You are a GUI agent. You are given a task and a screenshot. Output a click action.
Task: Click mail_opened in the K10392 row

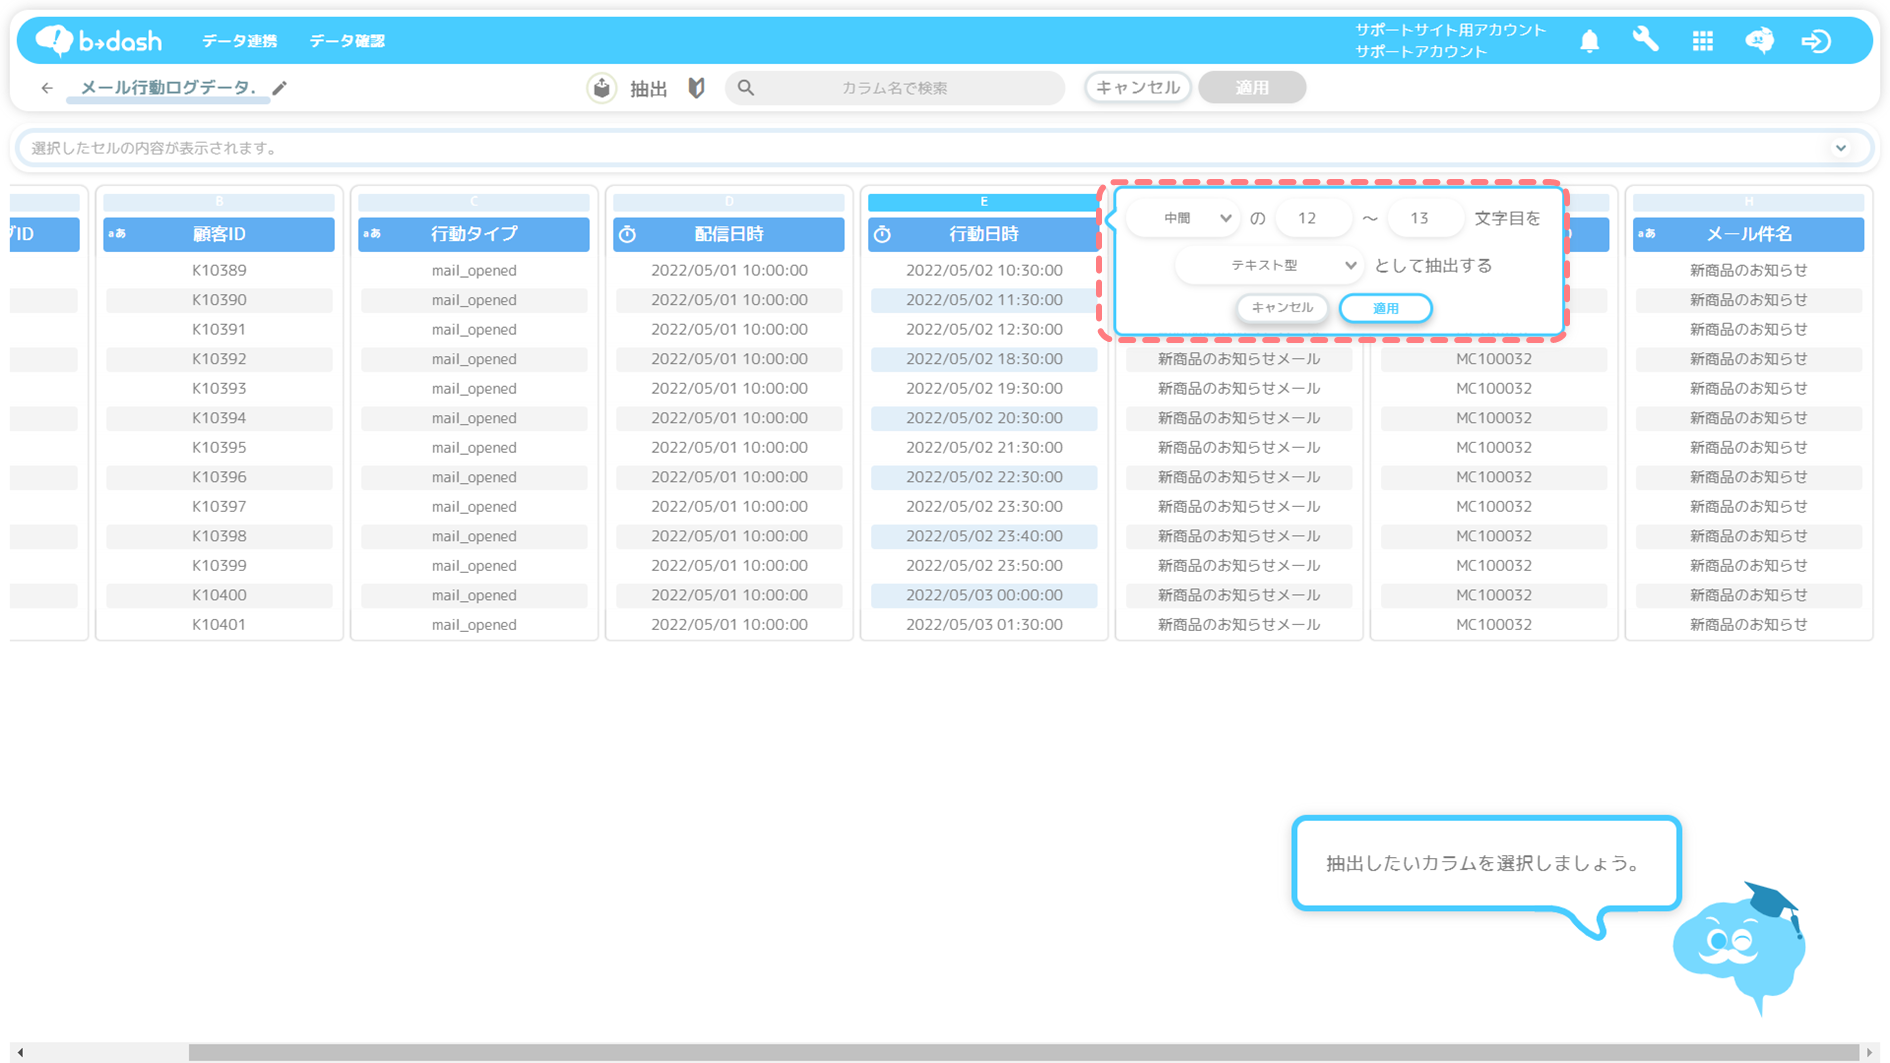(x=474, y=358)
